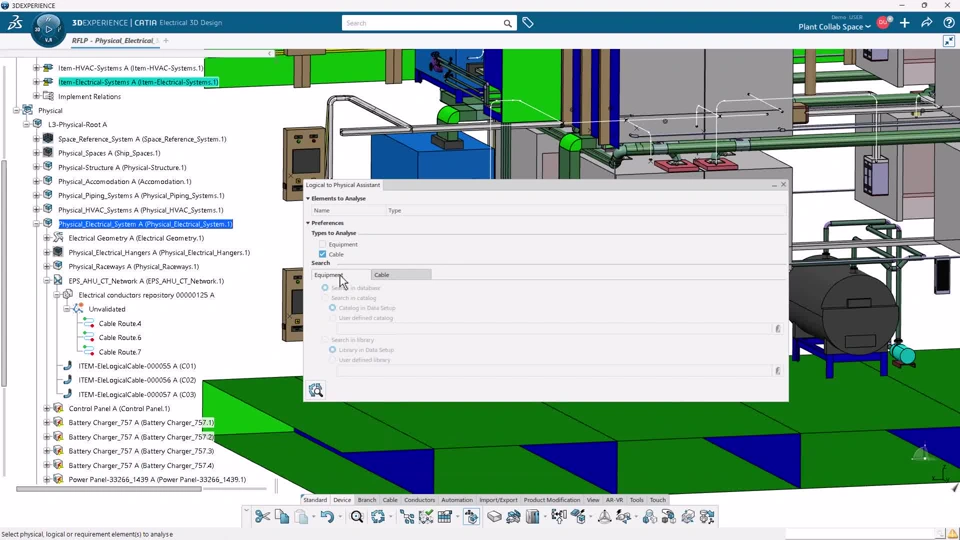Click the compass triad icon in toolbar

[604, 517]
